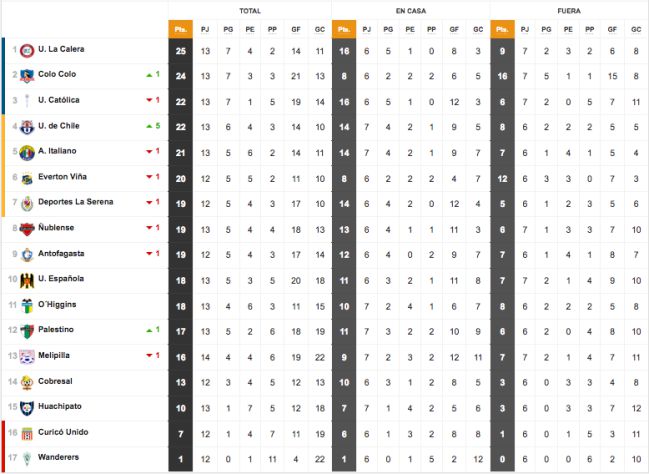Viewport: 649px width, 474px height.
Task: Open the Huachipato team link
Action: (x=61, y=407)
